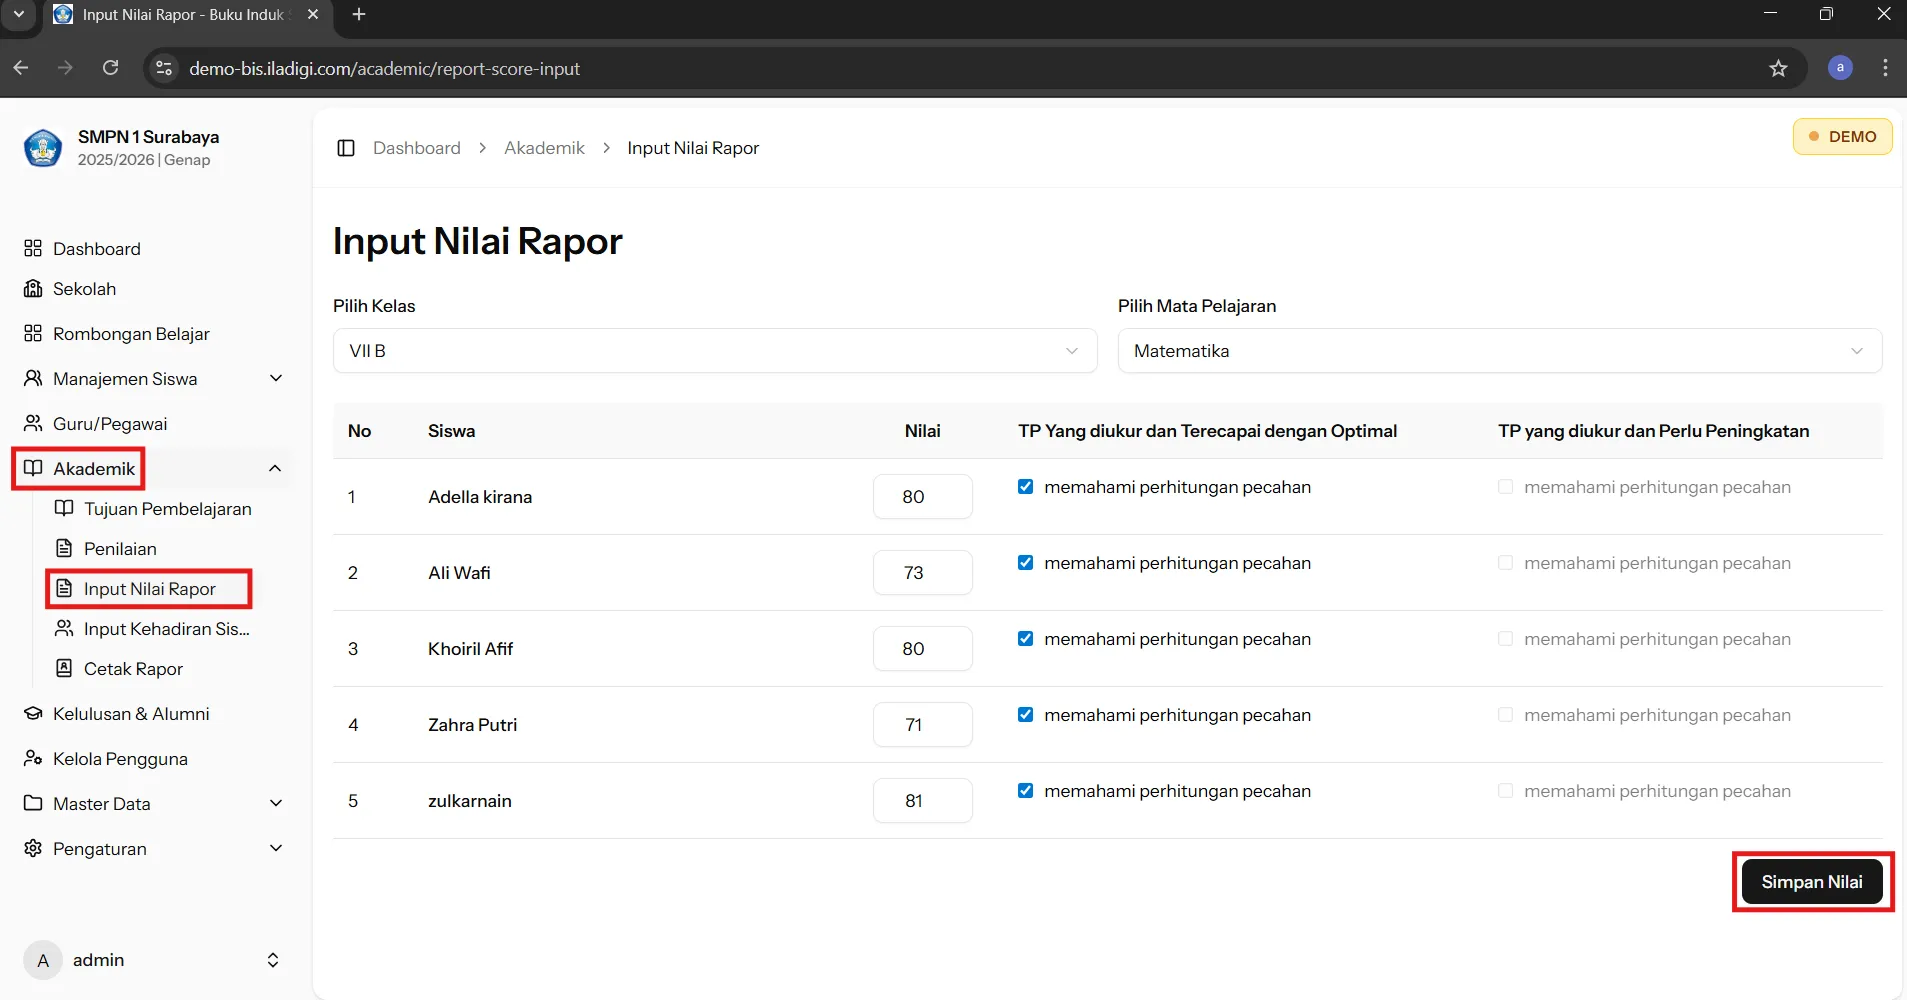Image resolution: width=1907 pixels, height=1000 pixels.
Task: Select Input Nilai Rapor submenu
Action: tap(149, 589)
